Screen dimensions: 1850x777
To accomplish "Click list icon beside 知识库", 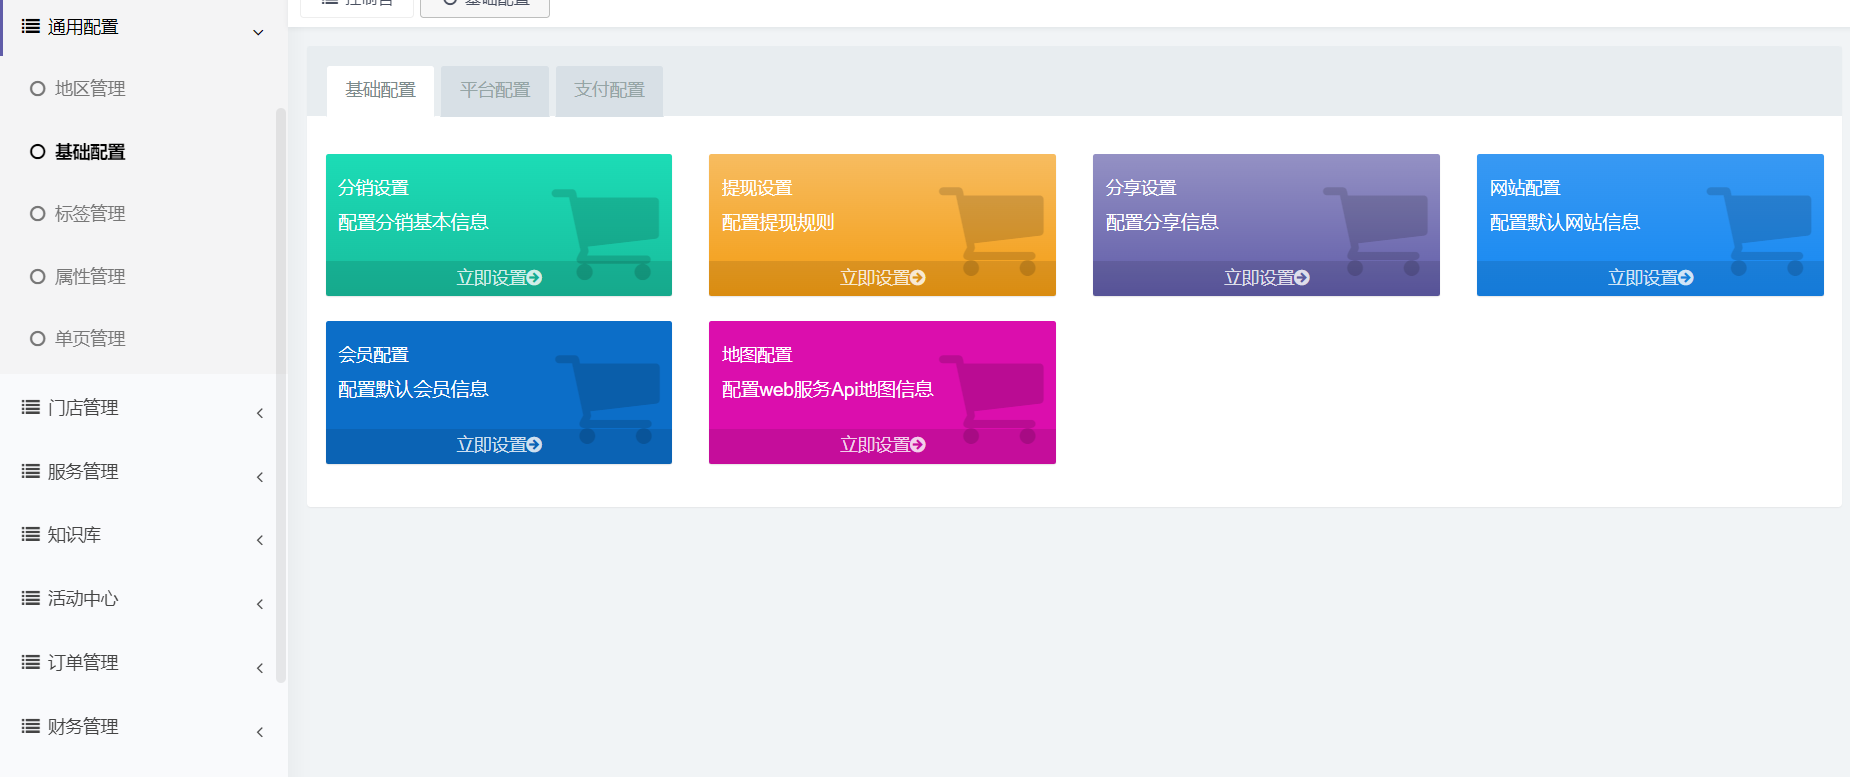I will click(31, 534).
